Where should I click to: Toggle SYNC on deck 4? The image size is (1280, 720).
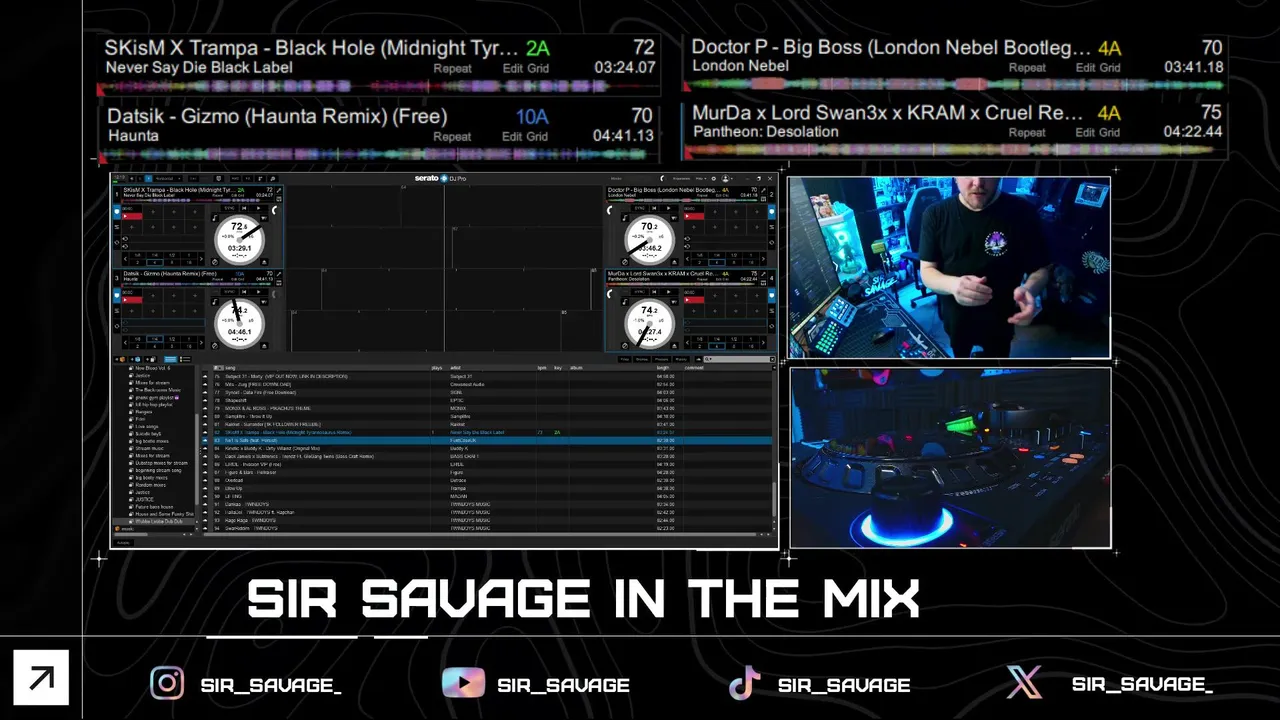640,292
